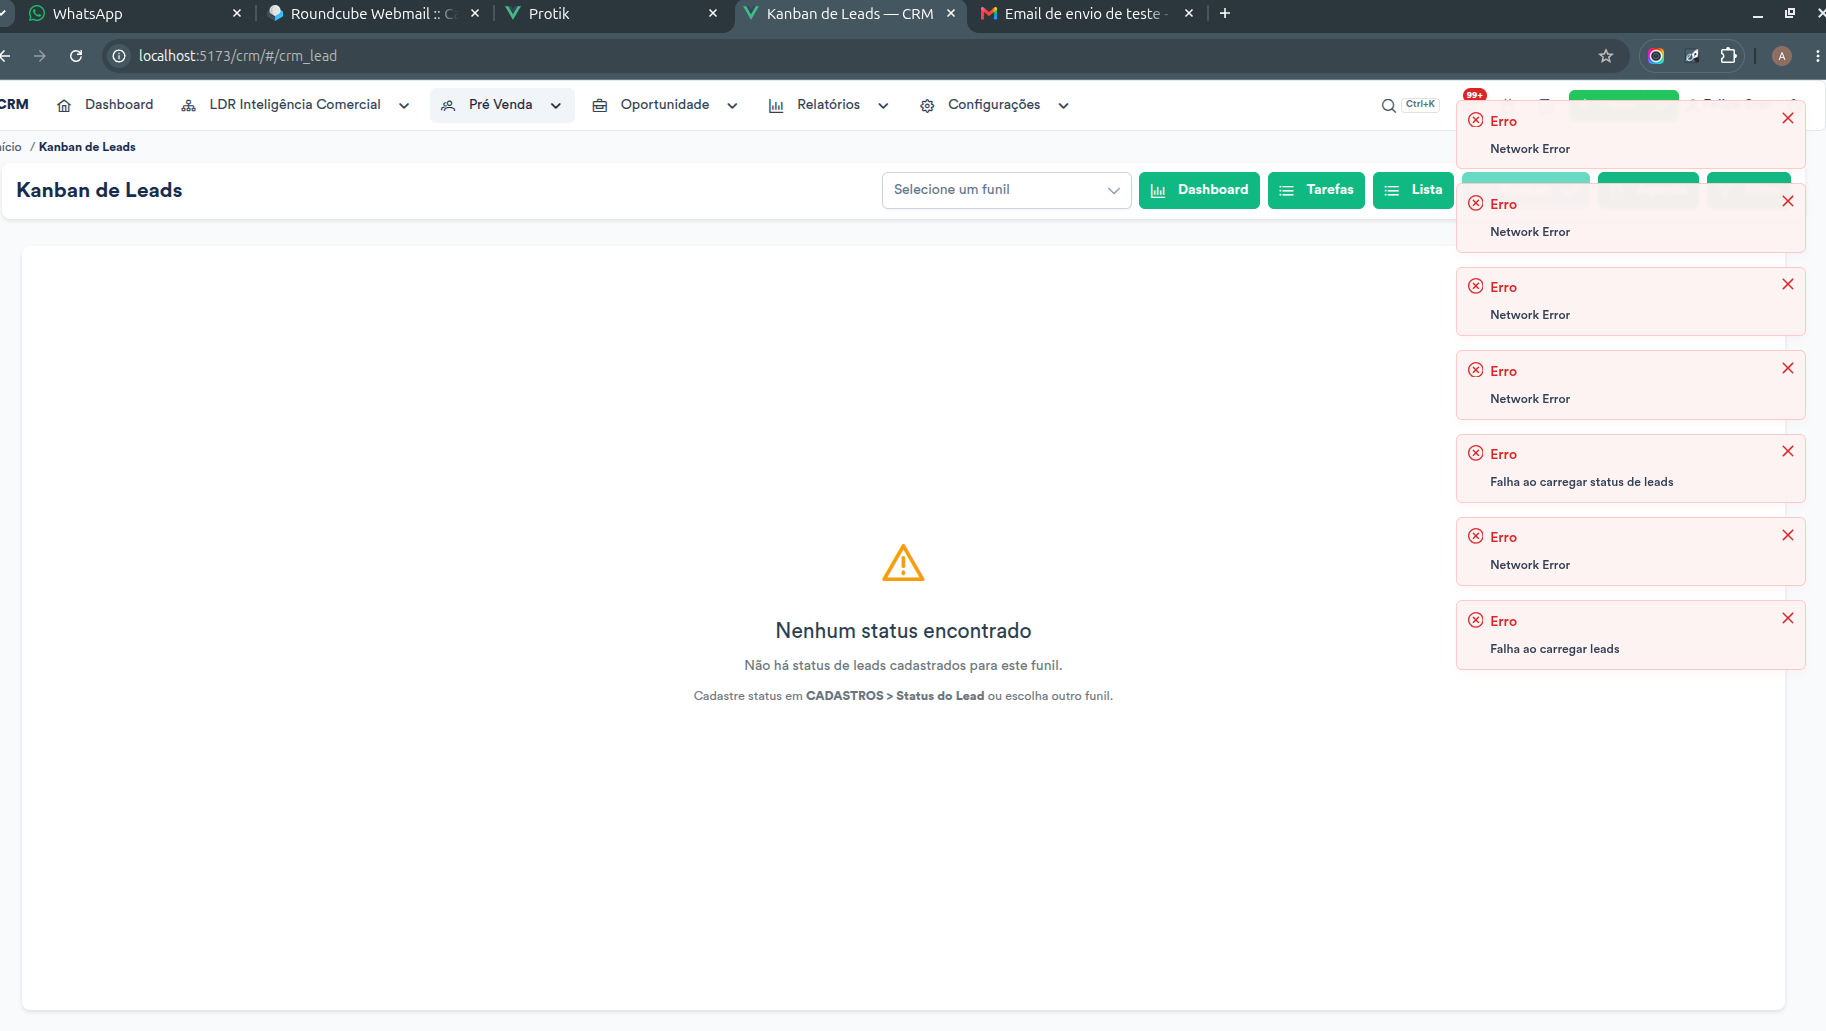Click 'Falha ao carregar status de leads' message text

pyautogui.click(x=1581, y=482)
